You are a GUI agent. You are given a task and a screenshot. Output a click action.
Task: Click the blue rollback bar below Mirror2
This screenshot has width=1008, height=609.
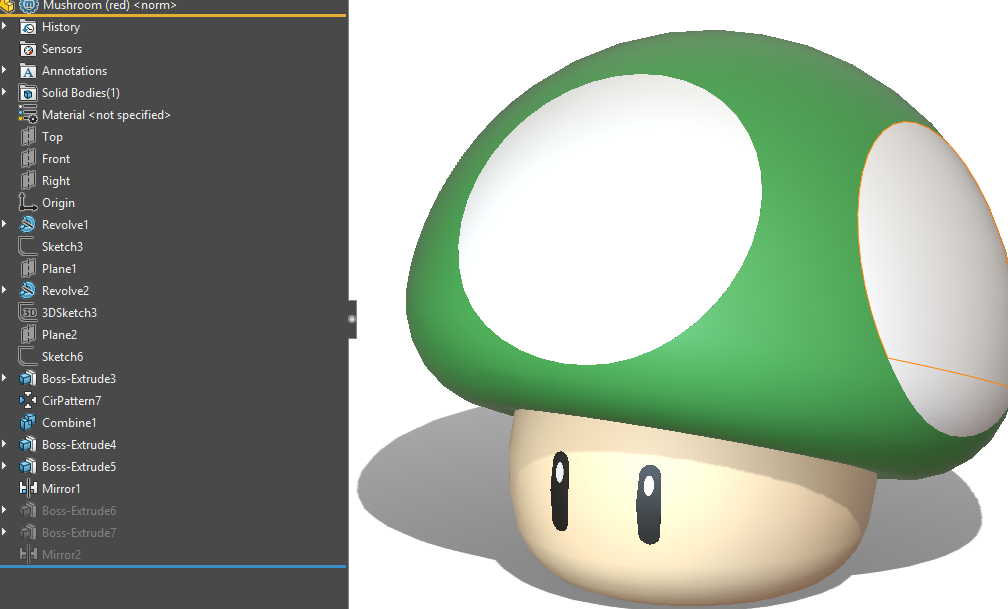[173, 567]
